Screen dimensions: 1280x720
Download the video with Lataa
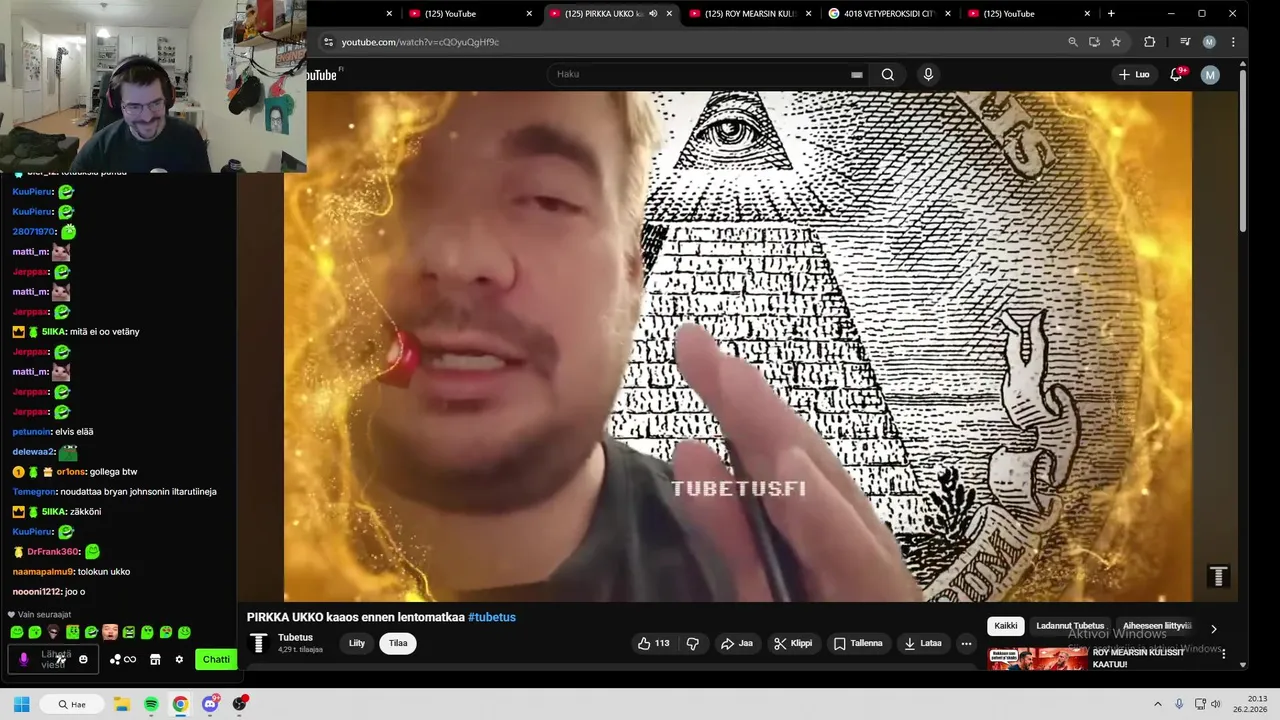point(923,643)
